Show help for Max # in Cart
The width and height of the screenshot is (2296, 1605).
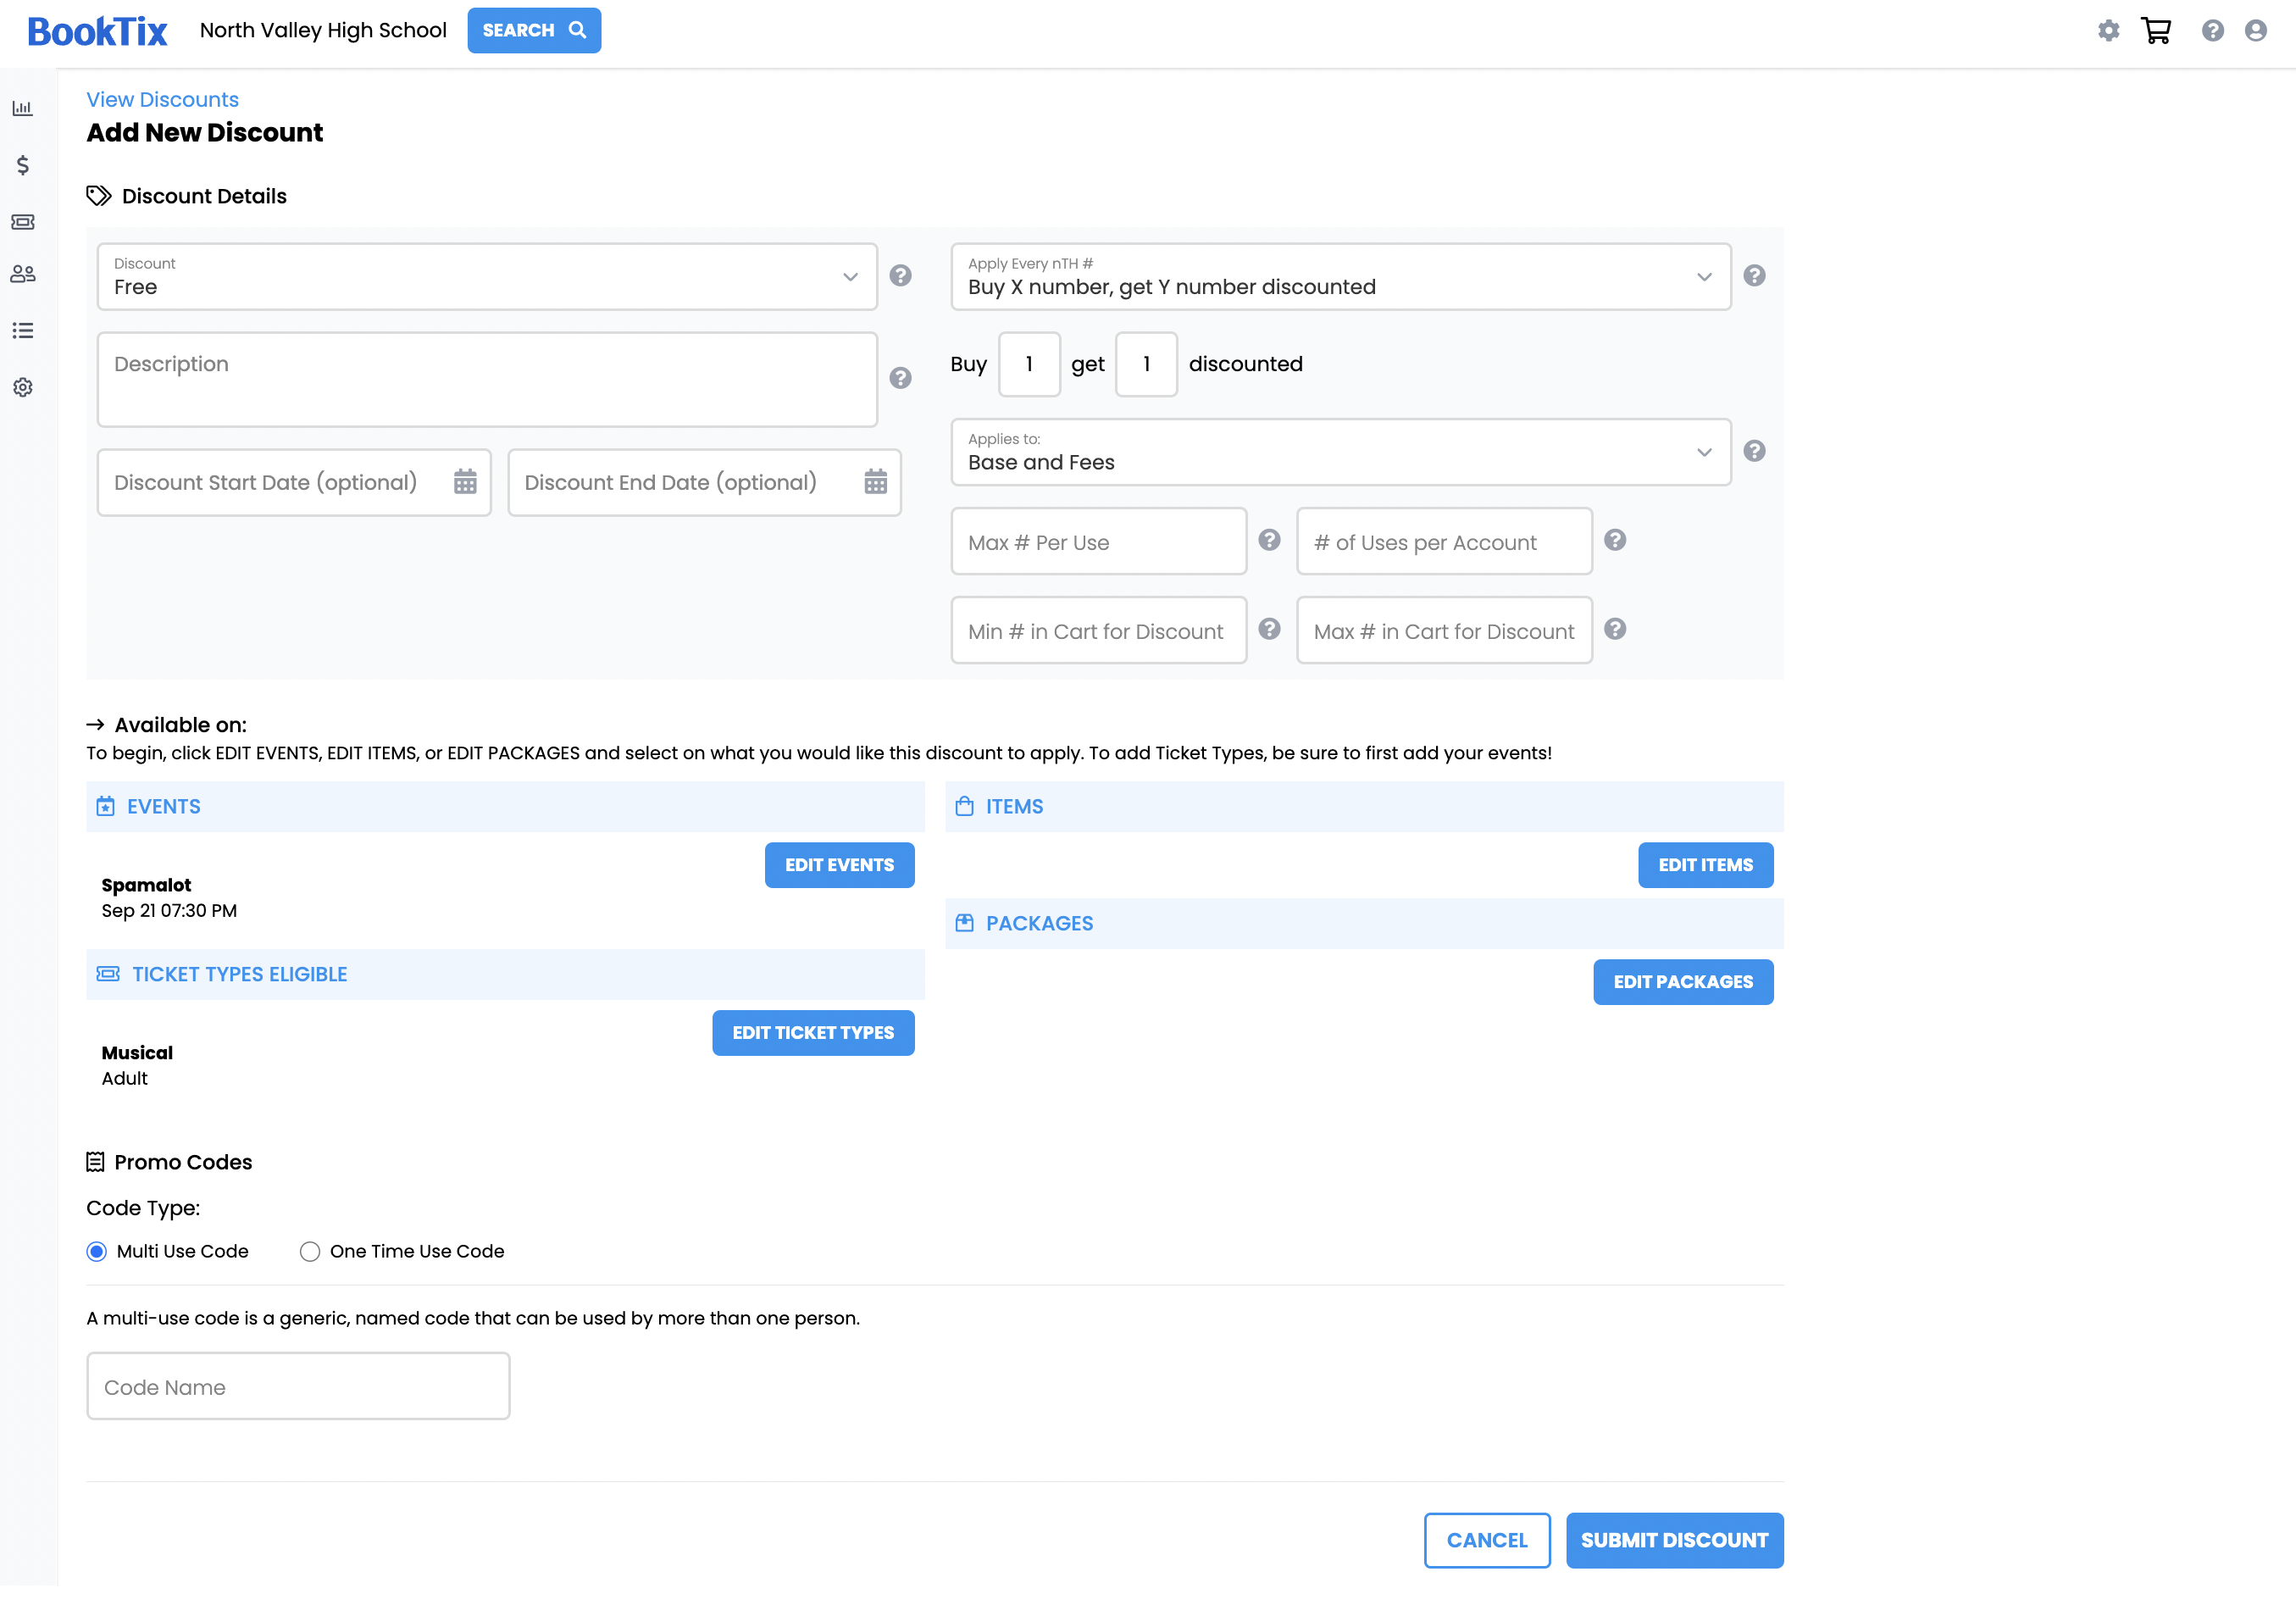pyautogui.click(x=1616, y=629)
